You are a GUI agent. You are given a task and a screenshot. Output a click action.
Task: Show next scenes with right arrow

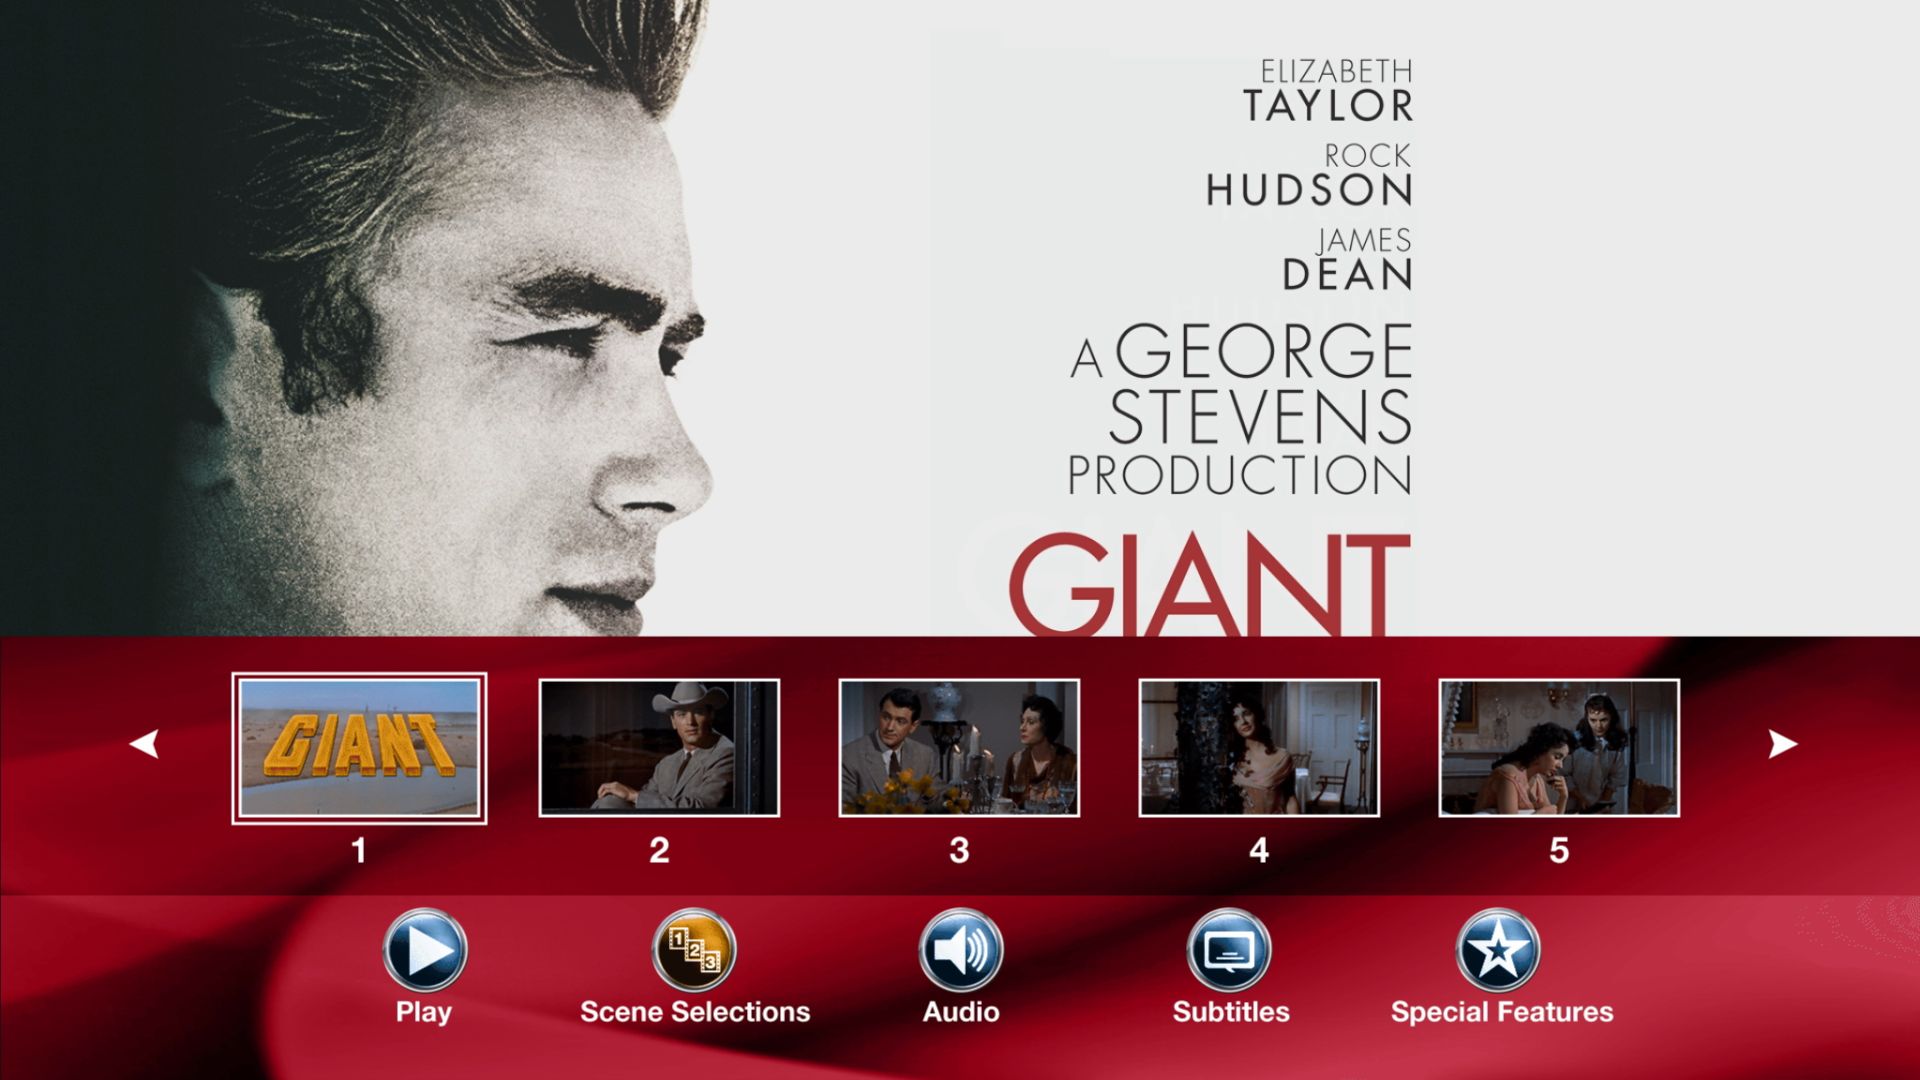pyautogui.click(x=1783, y=744)
